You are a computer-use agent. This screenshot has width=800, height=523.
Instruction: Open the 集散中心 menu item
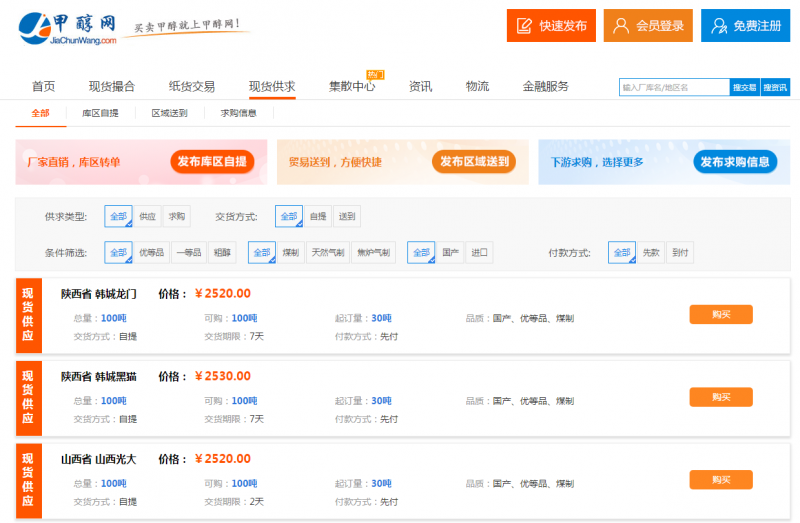coord(352,86)
